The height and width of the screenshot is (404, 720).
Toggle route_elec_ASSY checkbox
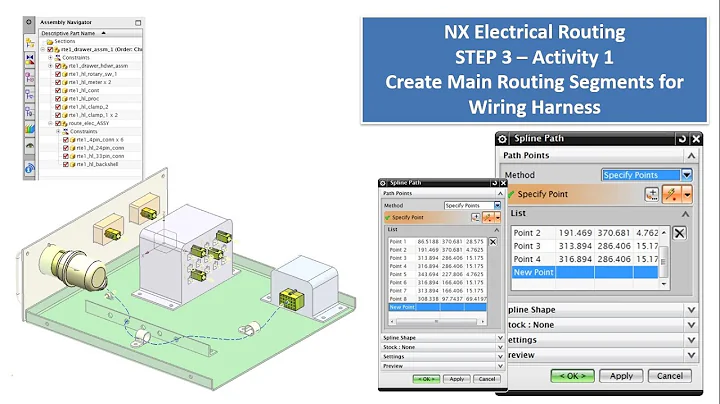(x=58, y=123)
